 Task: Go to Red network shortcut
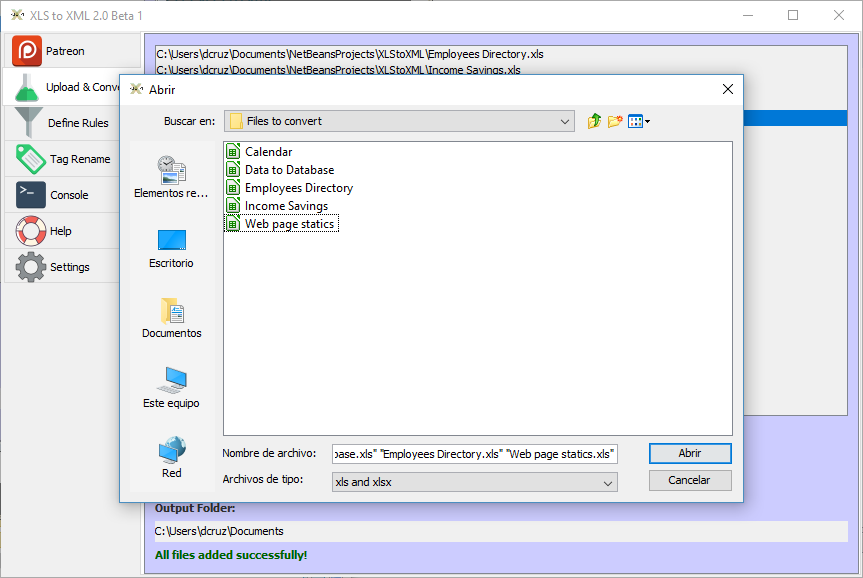click(172, 457)
